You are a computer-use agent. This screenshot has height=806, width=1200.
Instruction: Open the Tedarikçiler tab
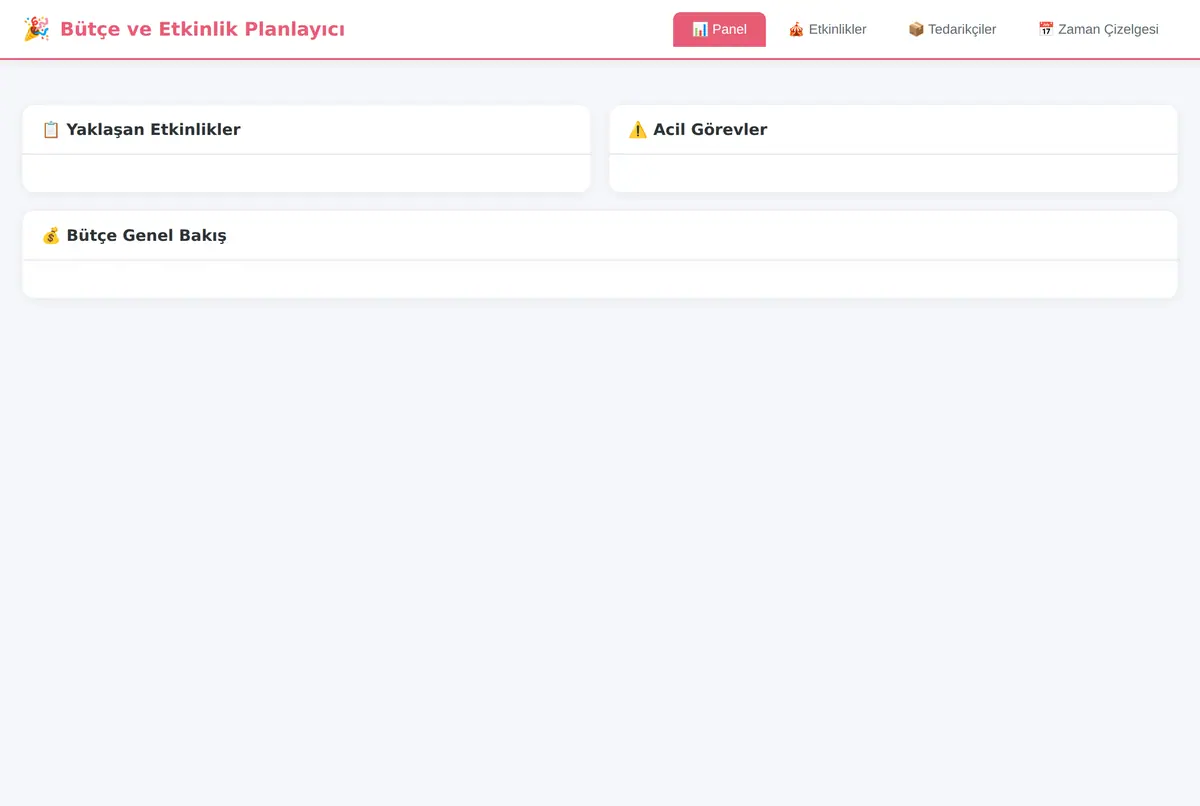[x=952, y=29]
